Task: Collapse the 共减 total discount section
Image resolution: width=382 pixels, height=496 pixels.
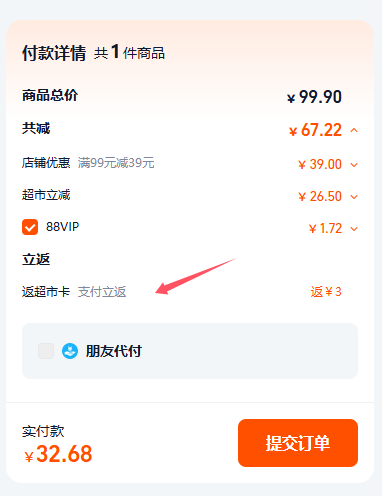Action: [354, 130]
